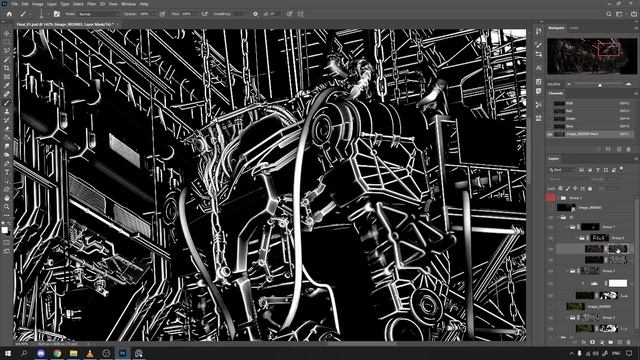
Task: Add a layer mask from Layers panel bottom
Action: pos(593,342)
